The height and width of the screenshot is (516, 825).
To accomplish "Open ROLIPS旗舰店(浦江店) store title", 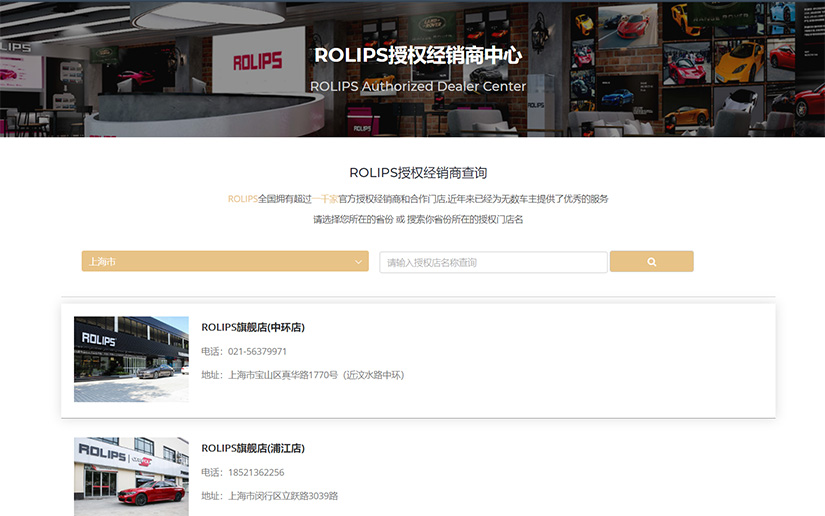I will (x=253, y=448).
